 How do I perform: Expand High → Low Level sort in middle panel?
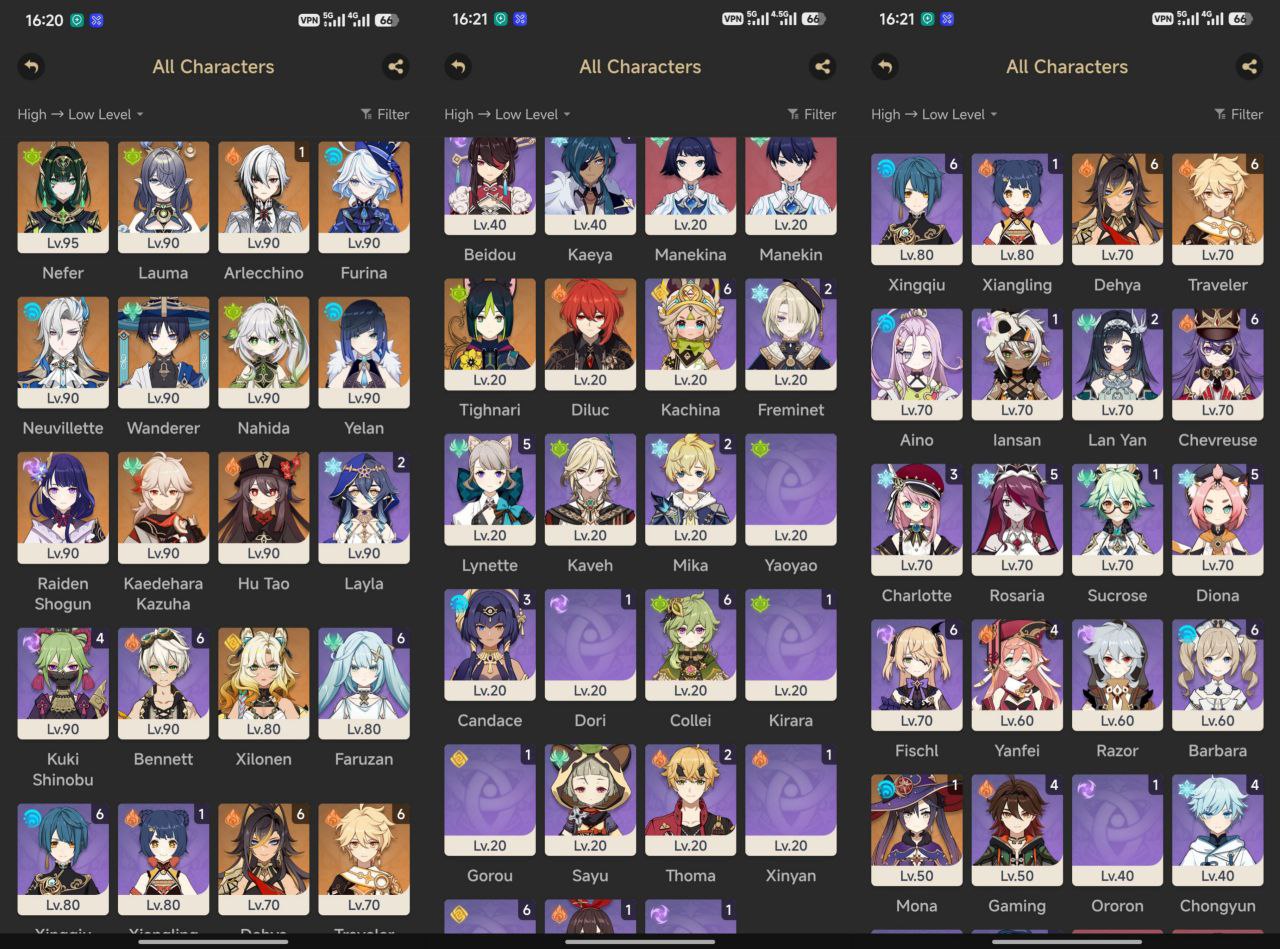pos(508,114)
